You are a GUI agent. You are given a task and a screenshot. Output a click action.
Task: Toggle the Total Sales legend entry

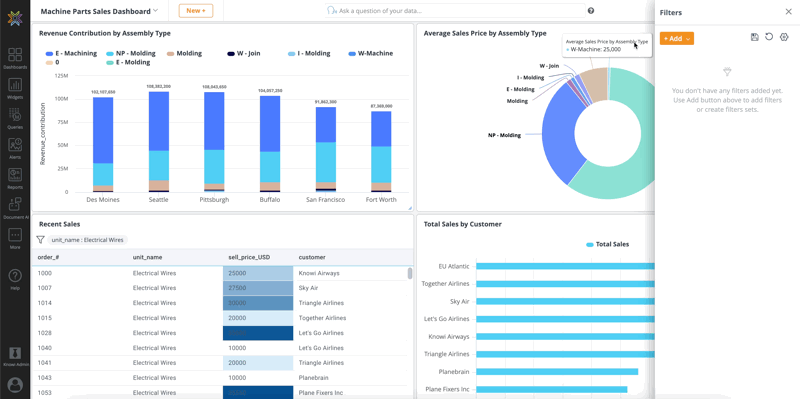608,244
